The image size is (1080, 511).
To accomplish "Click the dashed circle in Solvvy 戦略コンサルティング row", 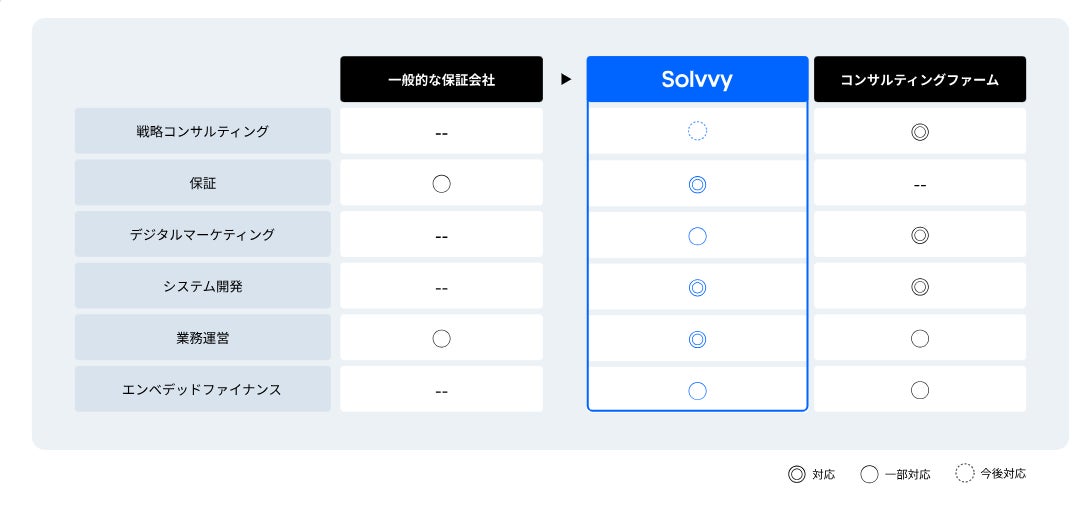I will pyautogui.click(x=698, y=131).
